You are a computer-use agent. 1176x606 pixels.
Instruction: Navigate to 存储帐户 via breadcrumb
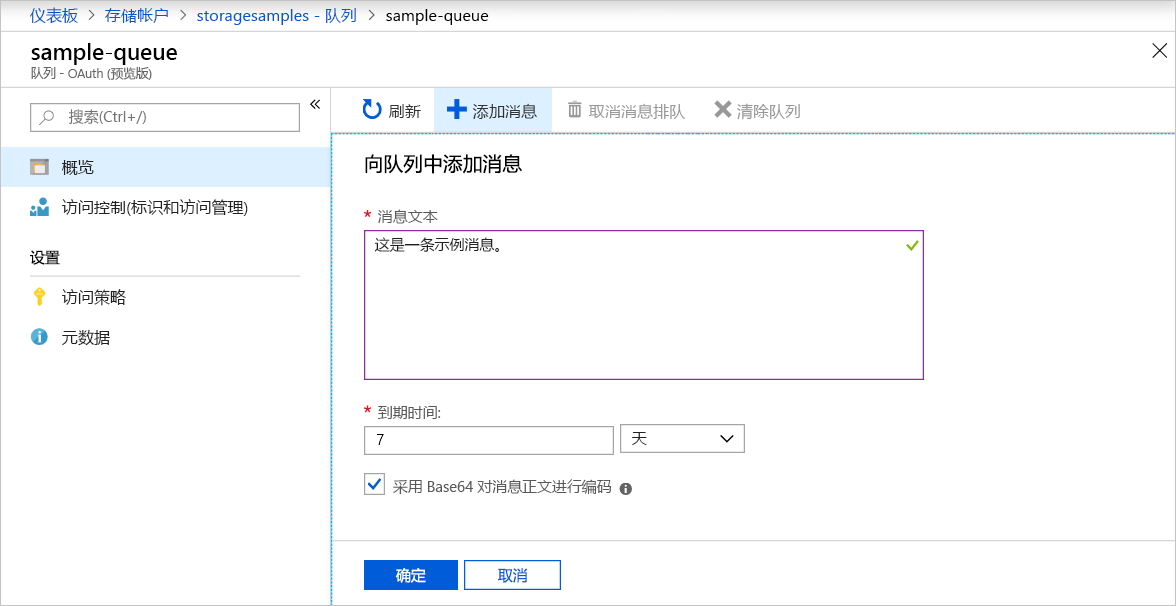137,15
